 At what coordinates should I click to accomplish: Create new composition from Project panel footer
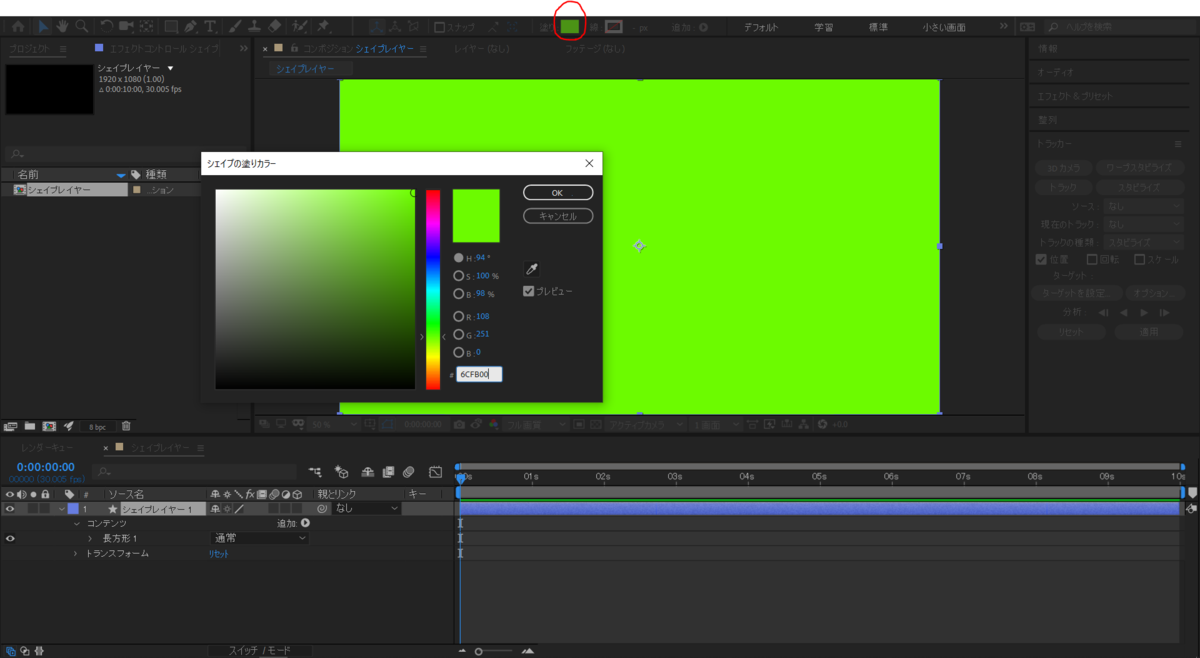click(x=48, y=426)
